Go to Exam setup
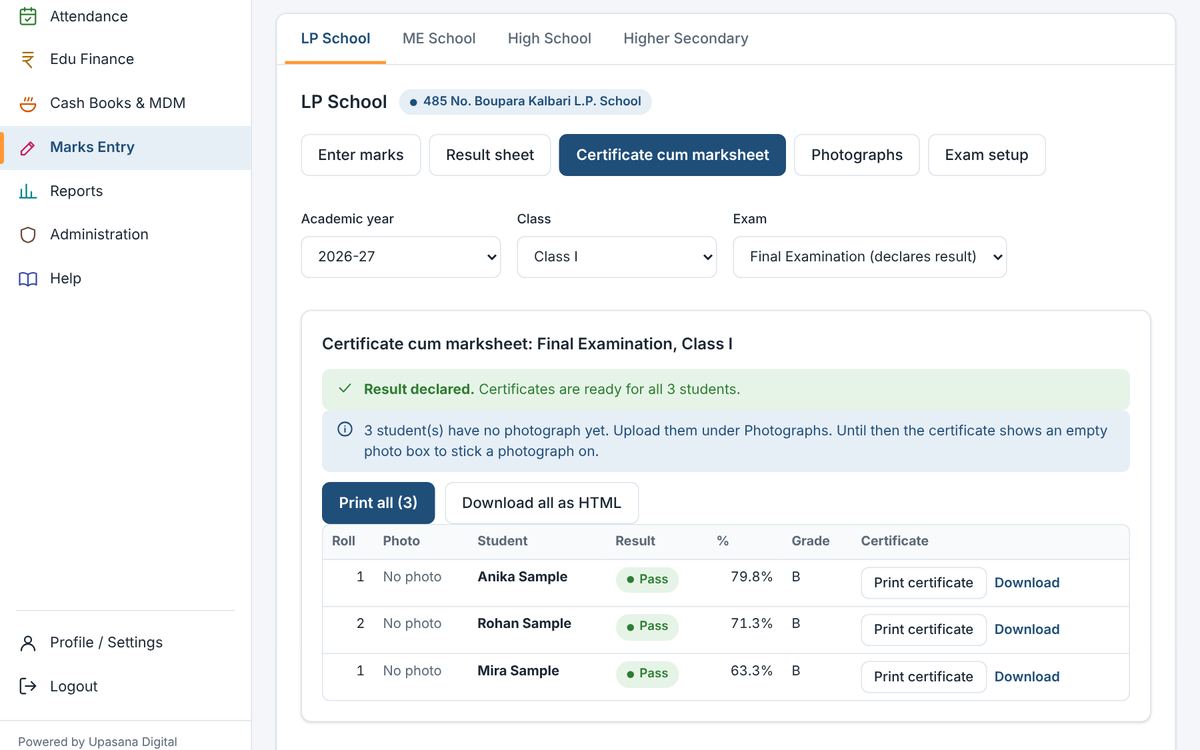 pos(987,155)
